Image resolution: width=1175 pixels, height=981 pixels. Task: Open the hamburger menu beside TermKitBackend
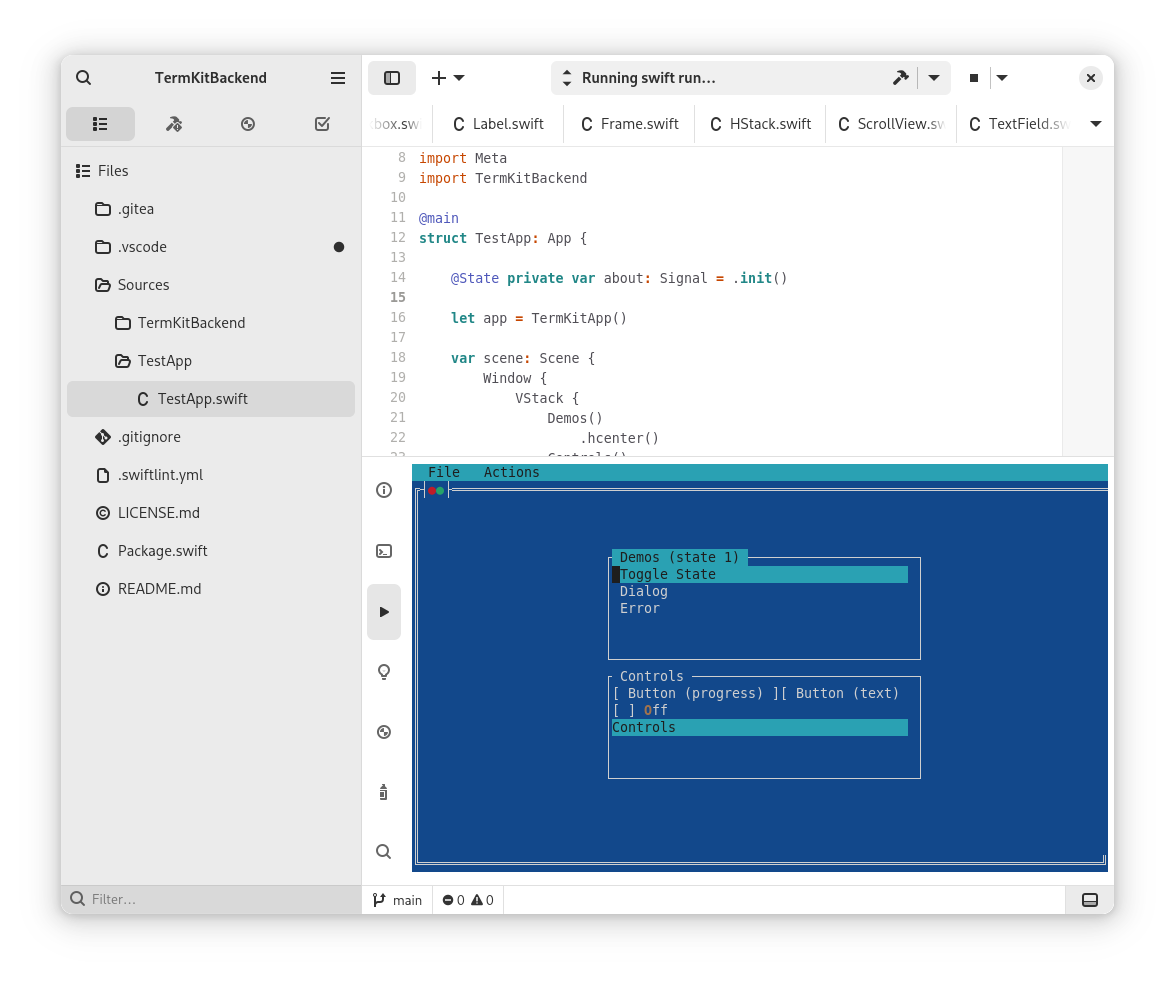338,78
